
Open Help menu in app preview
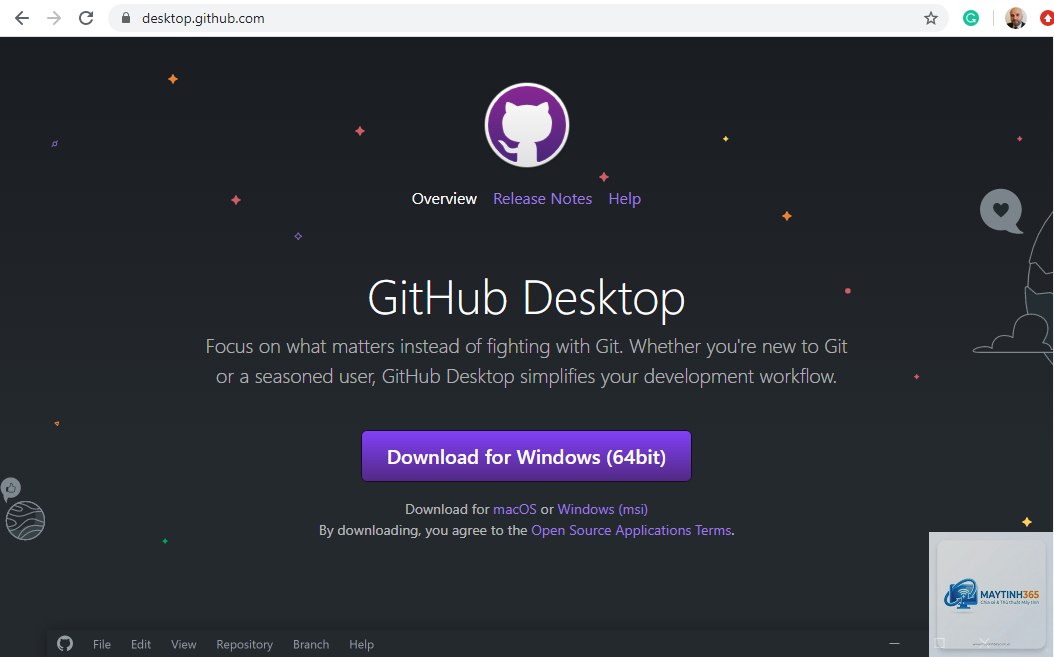pos(362,644)
